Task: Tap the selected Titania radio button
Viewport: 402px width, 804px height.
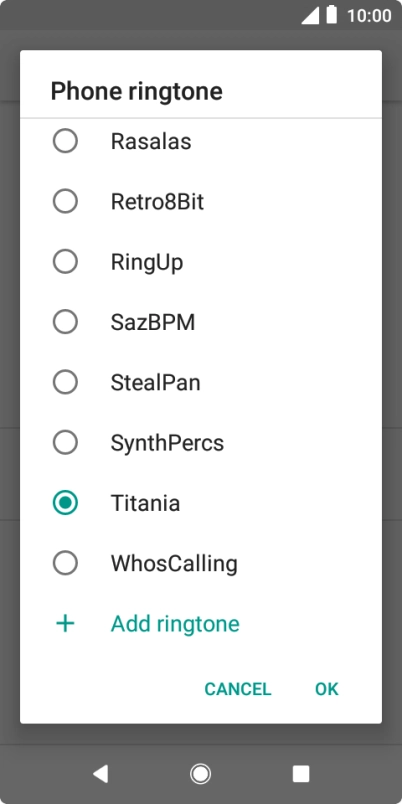Action: click(65, 503)
